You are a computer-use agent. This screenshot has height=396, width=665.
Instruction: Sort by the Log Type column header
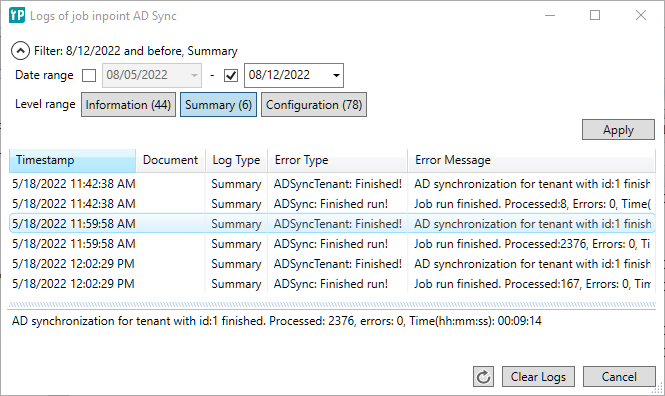click(236, 160)
